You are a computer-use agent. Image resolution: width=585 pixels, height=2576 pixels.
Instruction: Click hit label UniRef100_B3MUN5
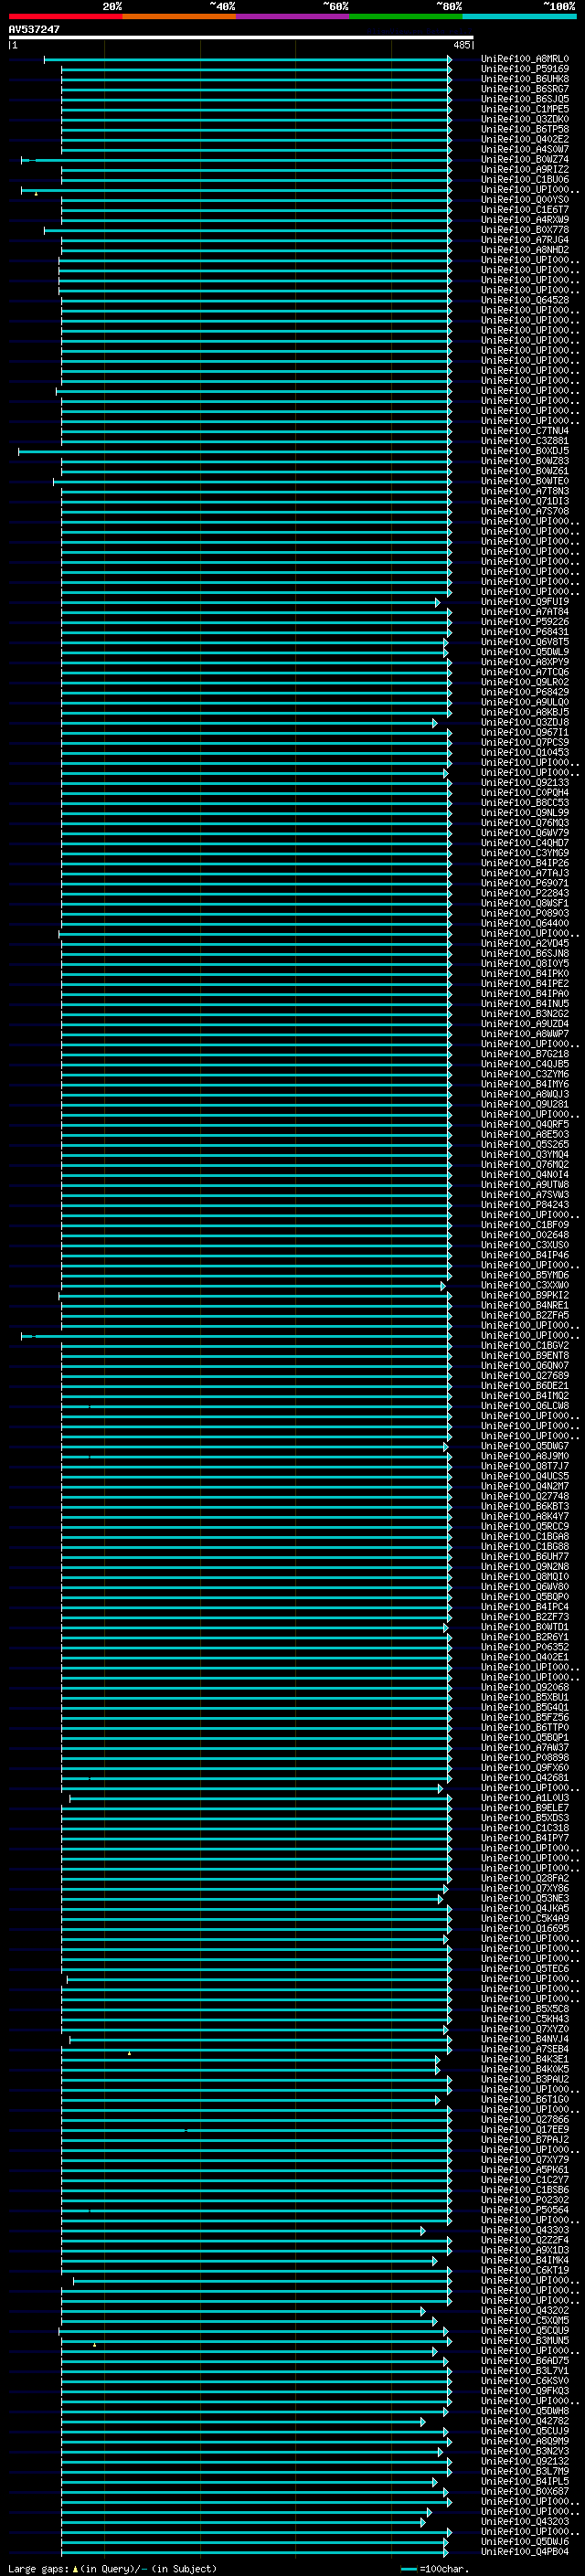[525, 2340]
